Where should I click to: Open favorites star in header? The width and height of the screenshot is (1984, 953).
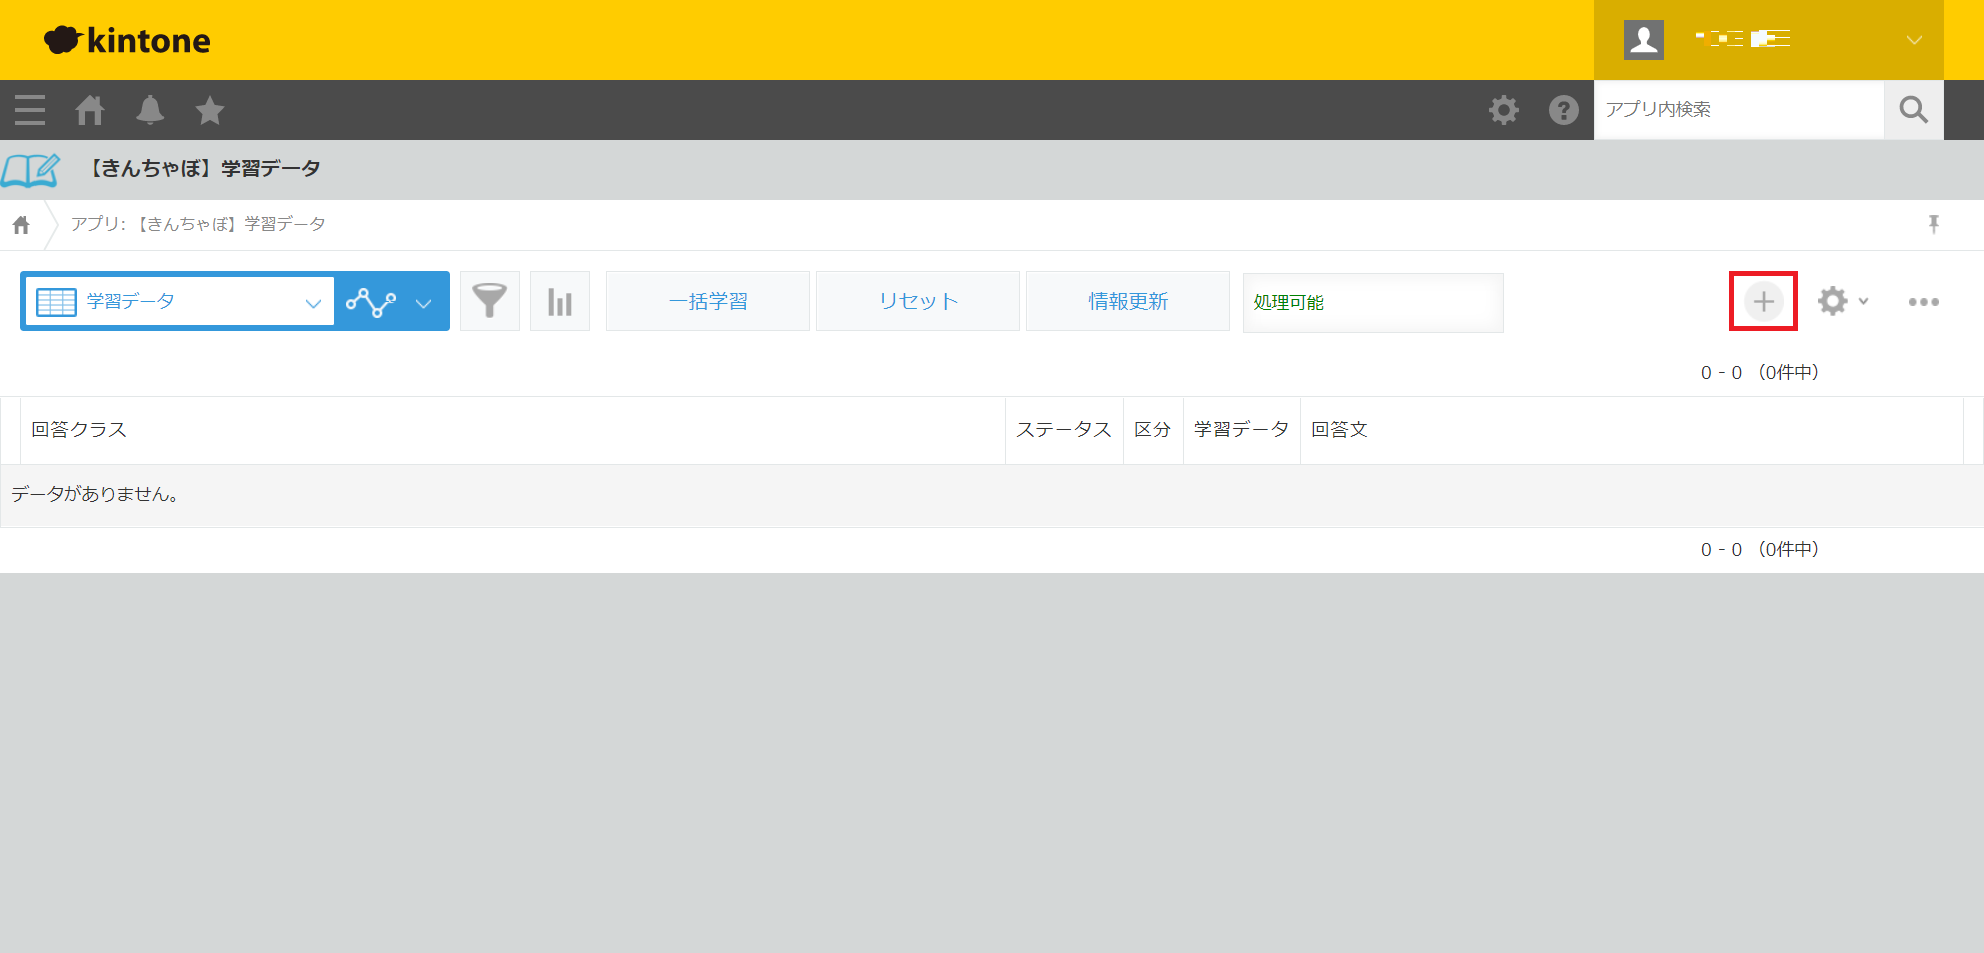pyautogui.click(x=210, y=110)
